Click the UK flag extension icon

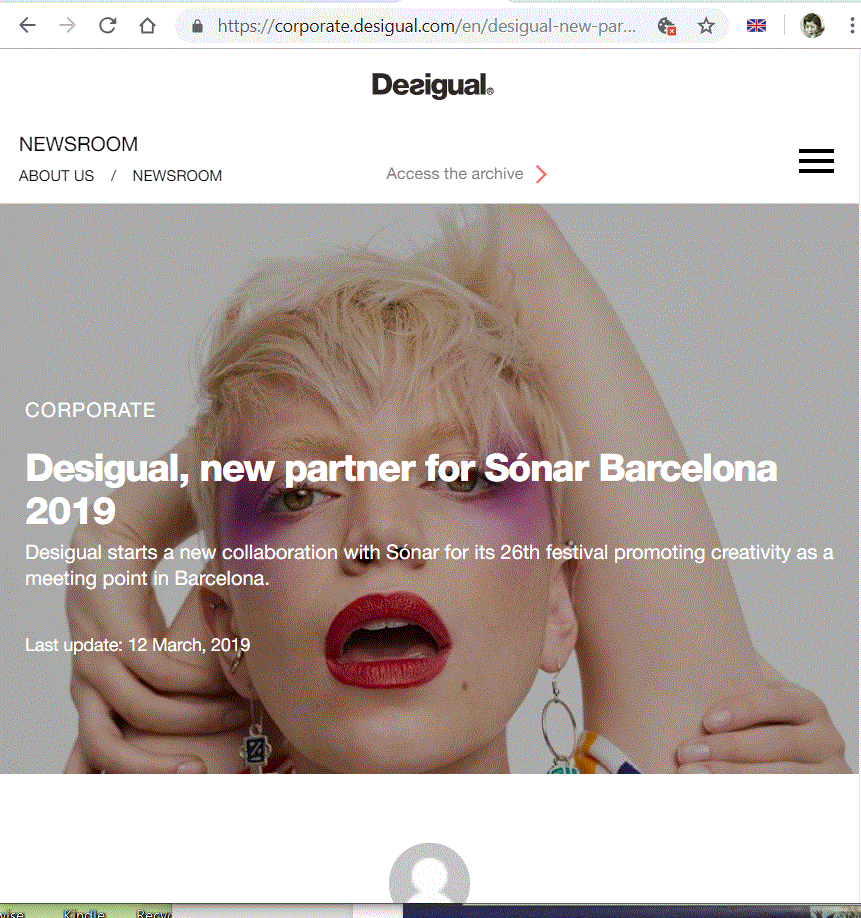tap(756, 26)
